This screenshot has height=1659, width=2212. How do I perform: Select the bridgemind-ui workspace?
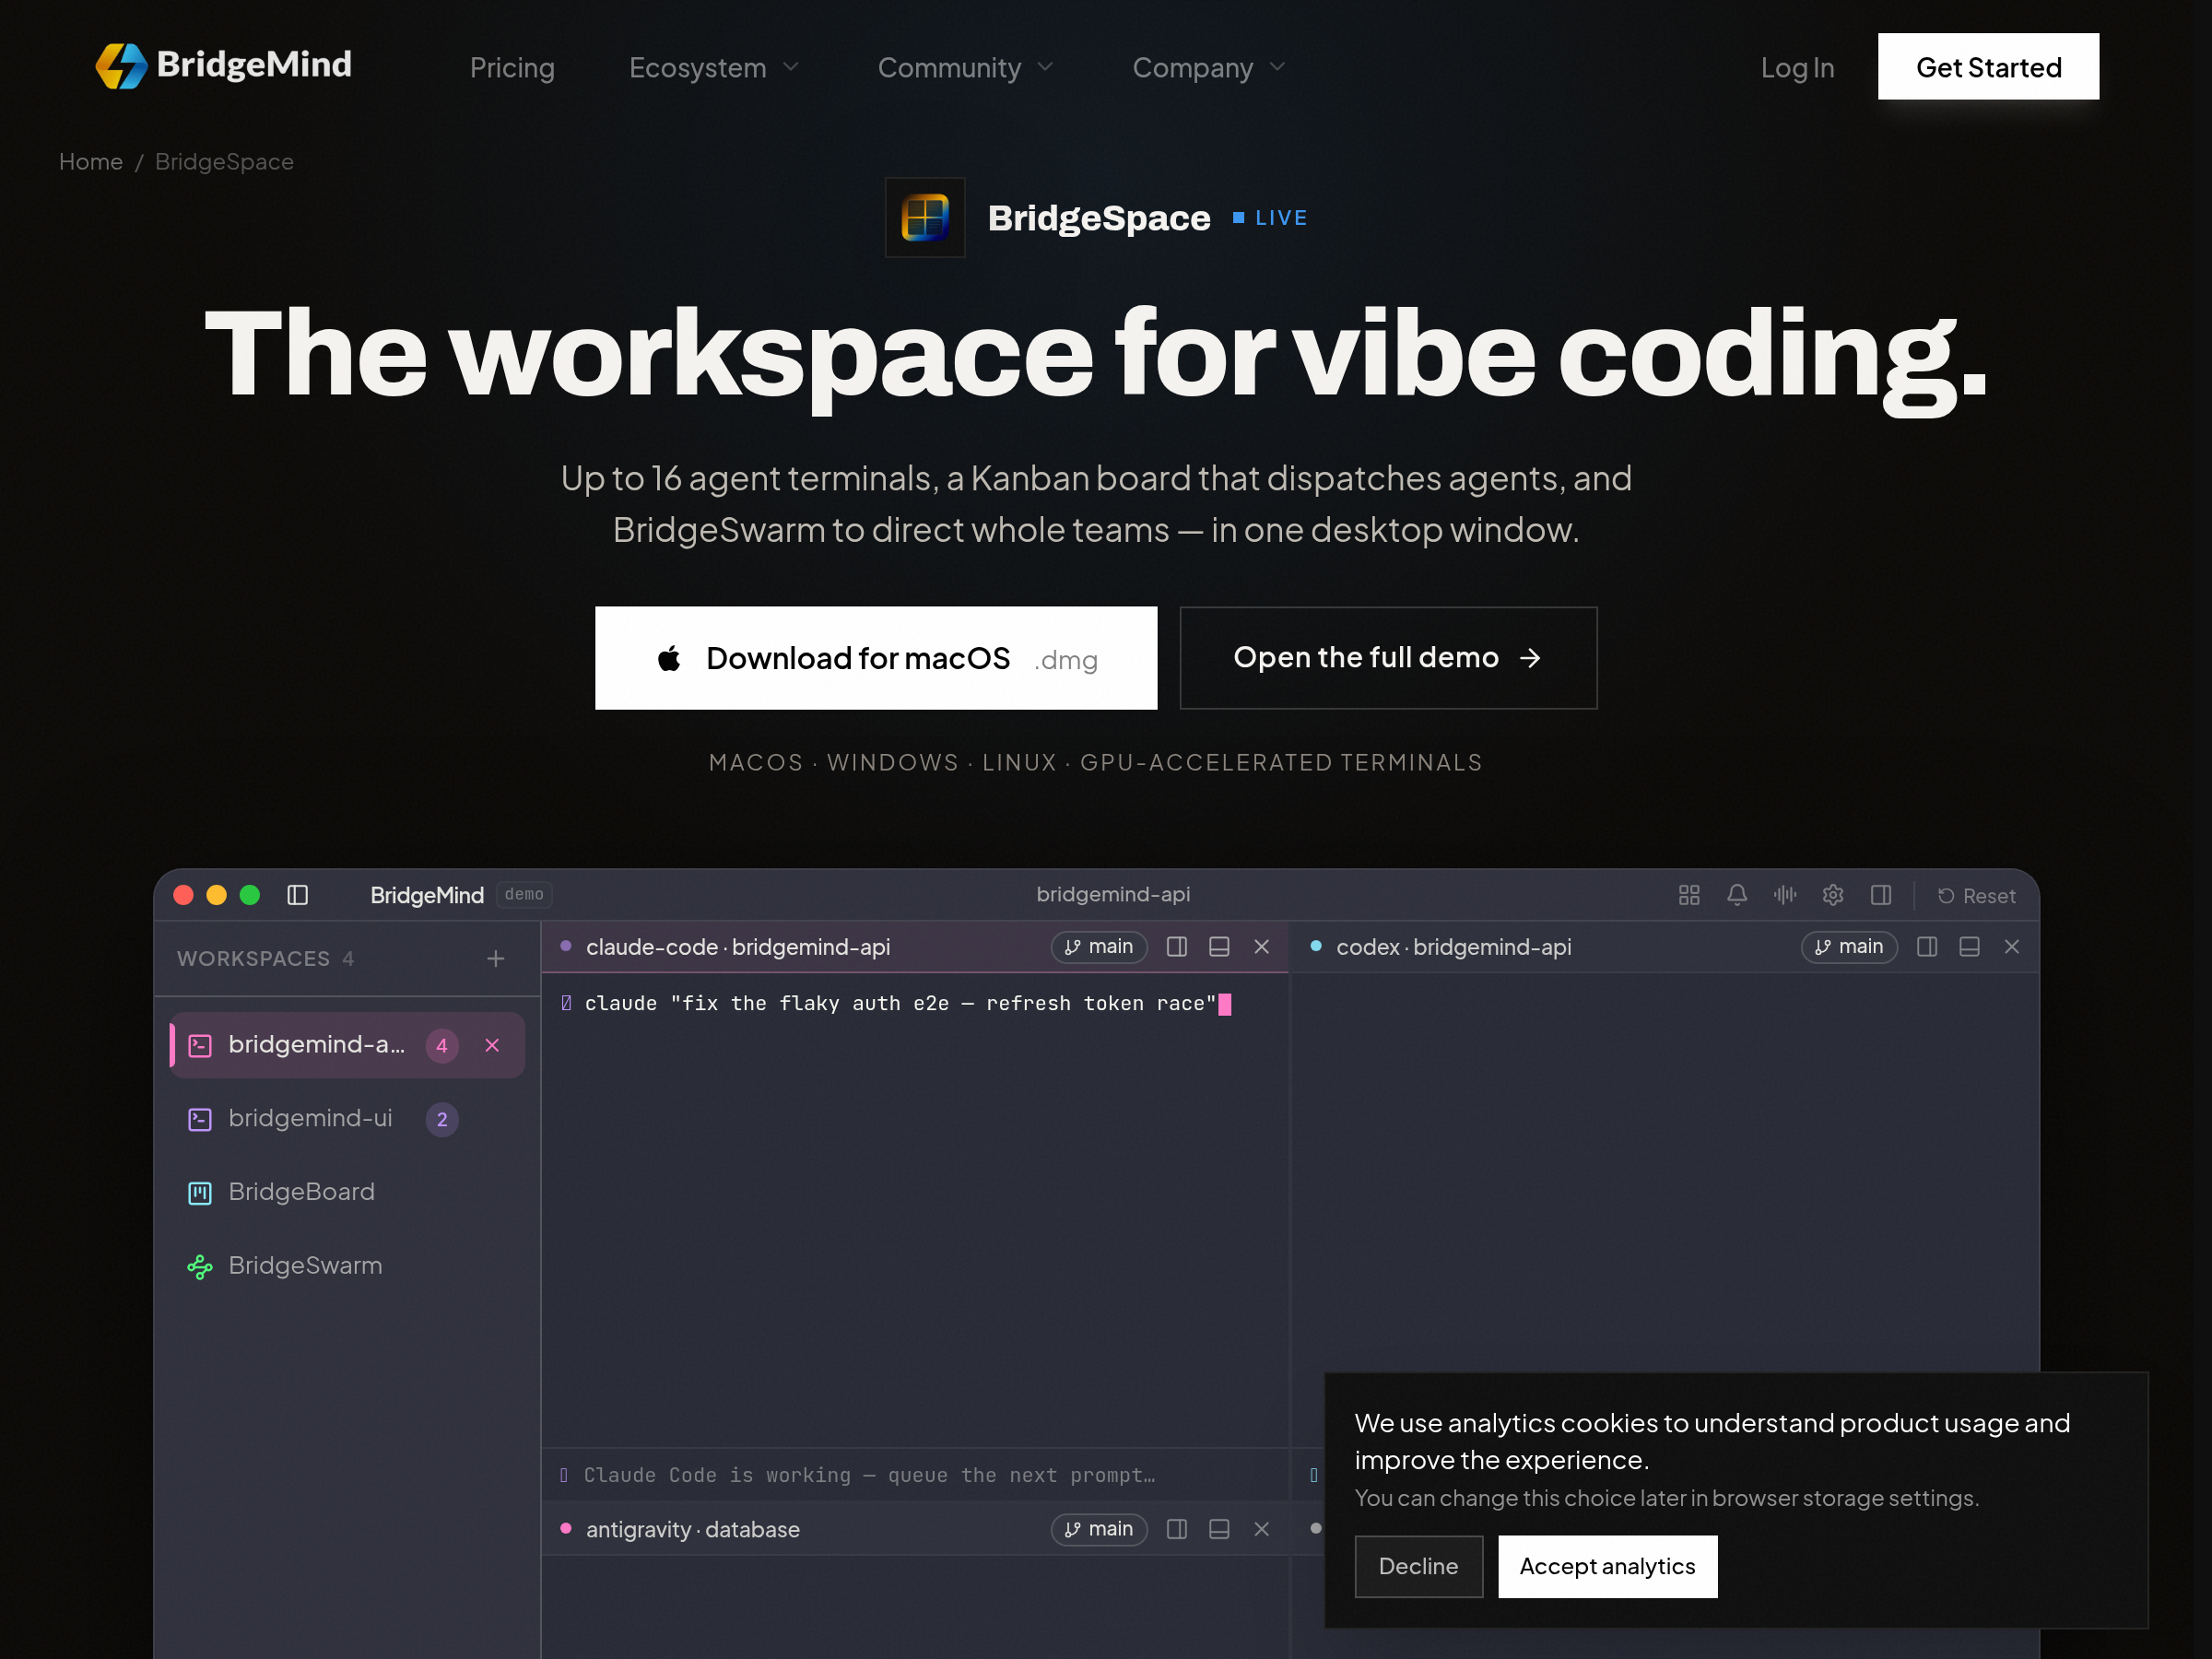347,1119
